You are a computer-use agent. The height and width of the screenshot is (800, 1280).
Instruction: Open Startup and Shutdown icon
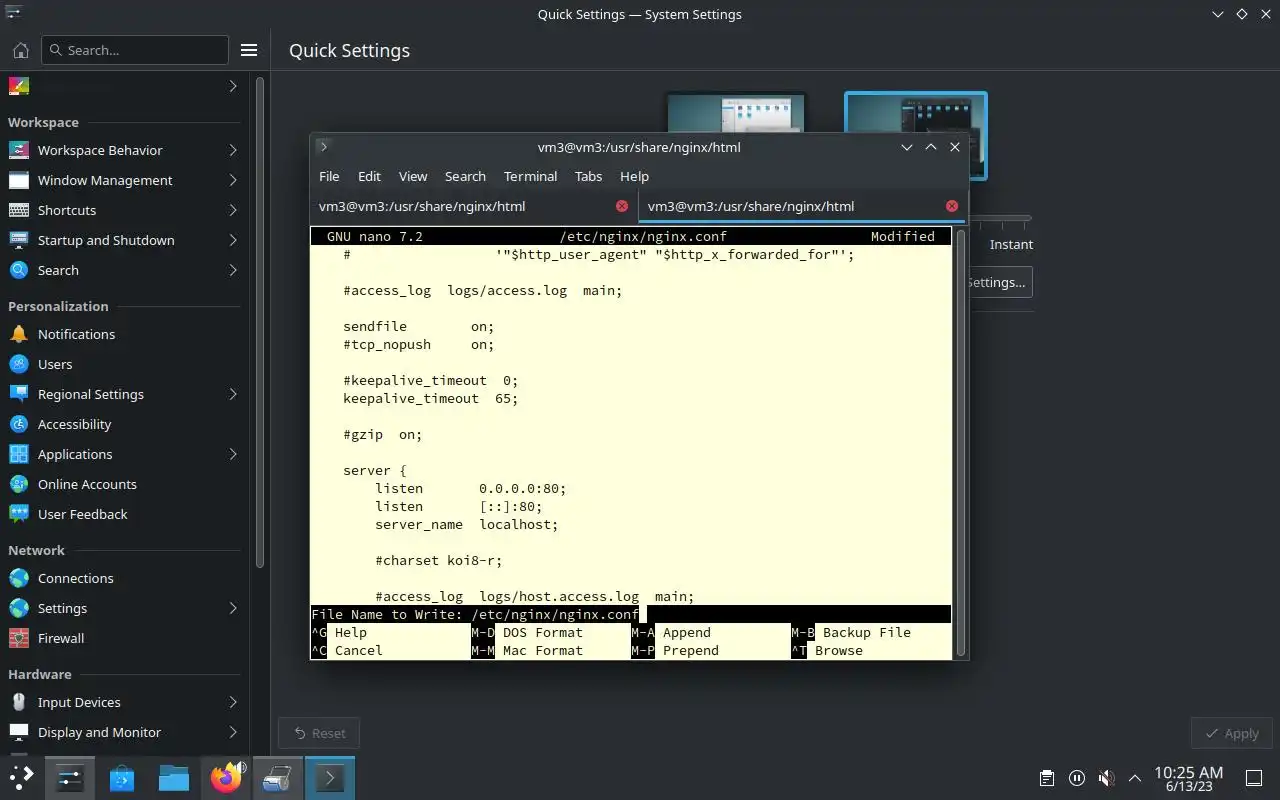[19, 240]
